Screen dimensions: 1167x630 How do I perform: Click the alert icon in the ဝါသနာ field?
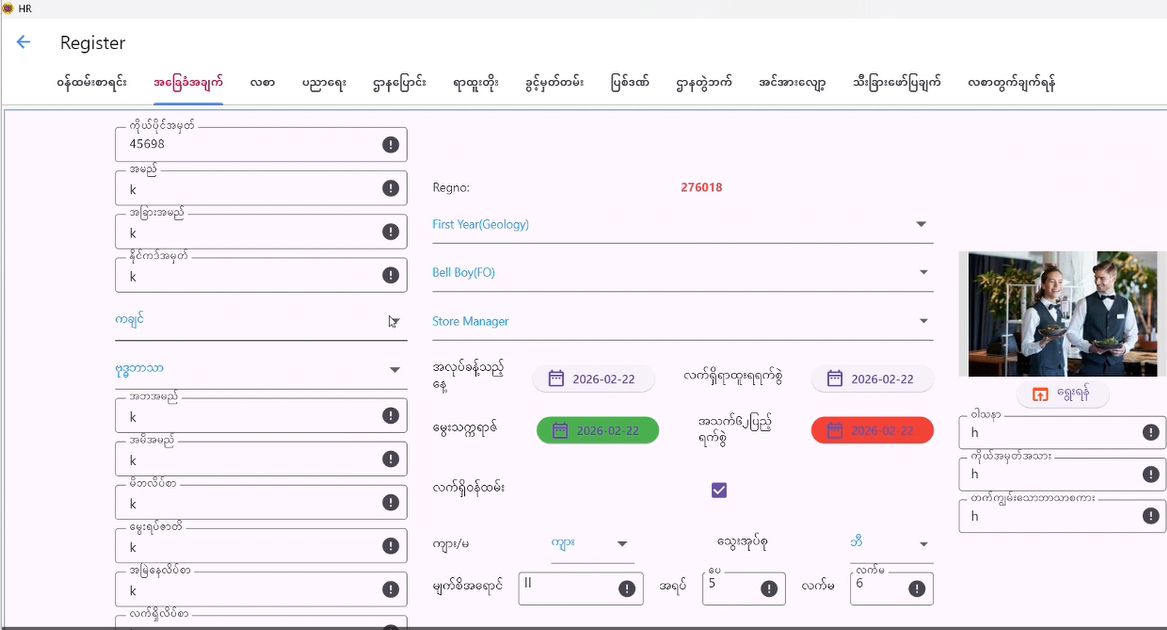coord(1151,432)
